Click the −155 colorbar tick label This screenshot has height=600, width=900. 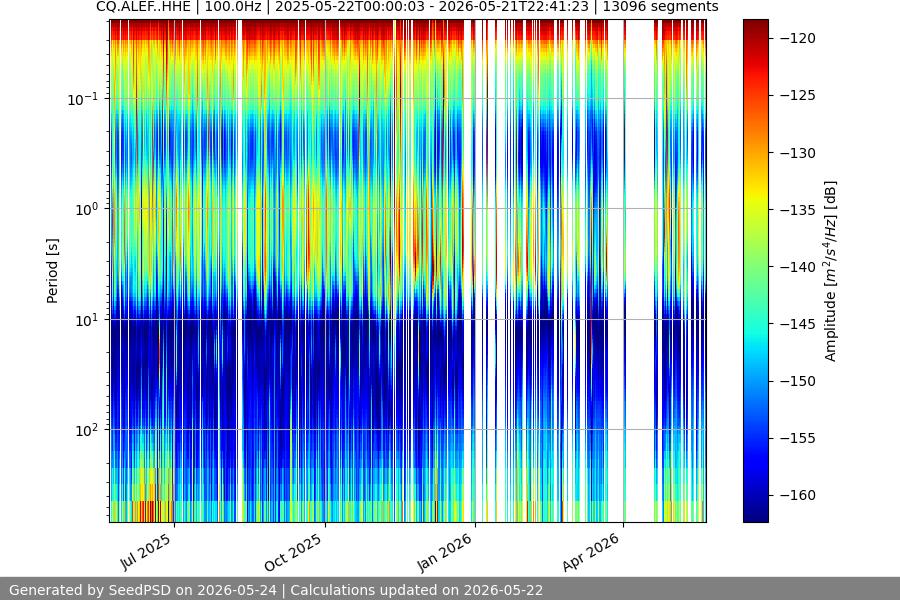[798, 438]
